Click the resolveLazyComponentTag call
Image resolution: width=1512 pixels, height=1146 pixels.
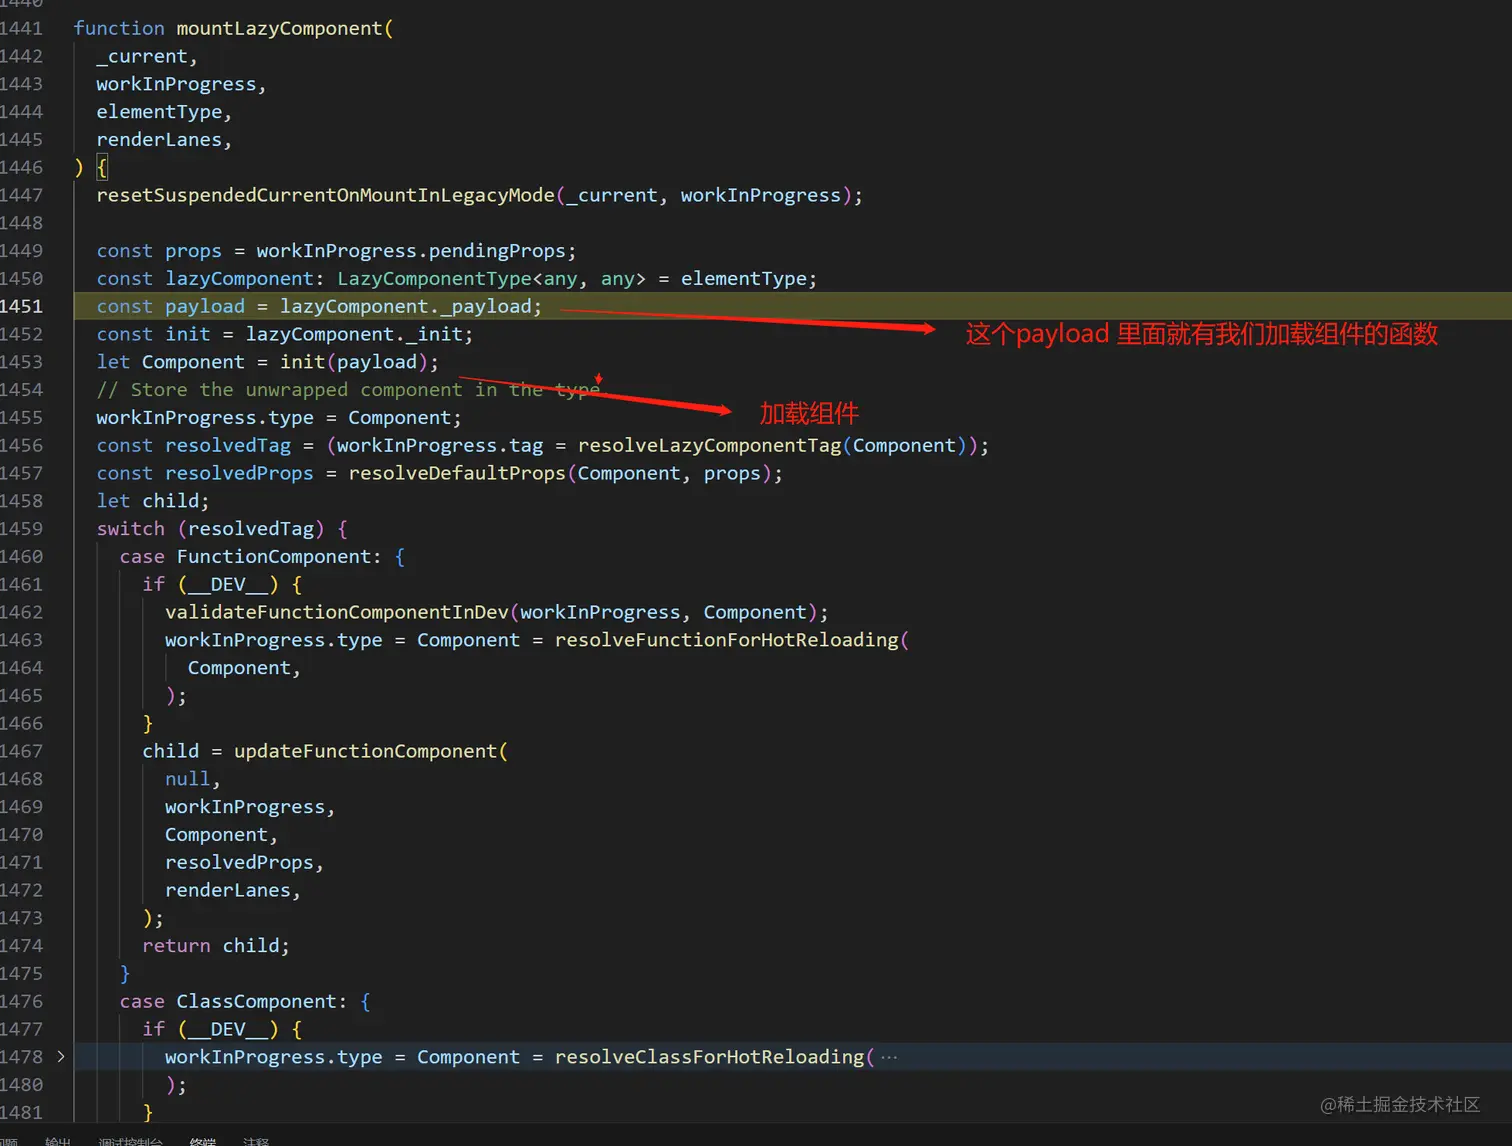click(709, 445)
